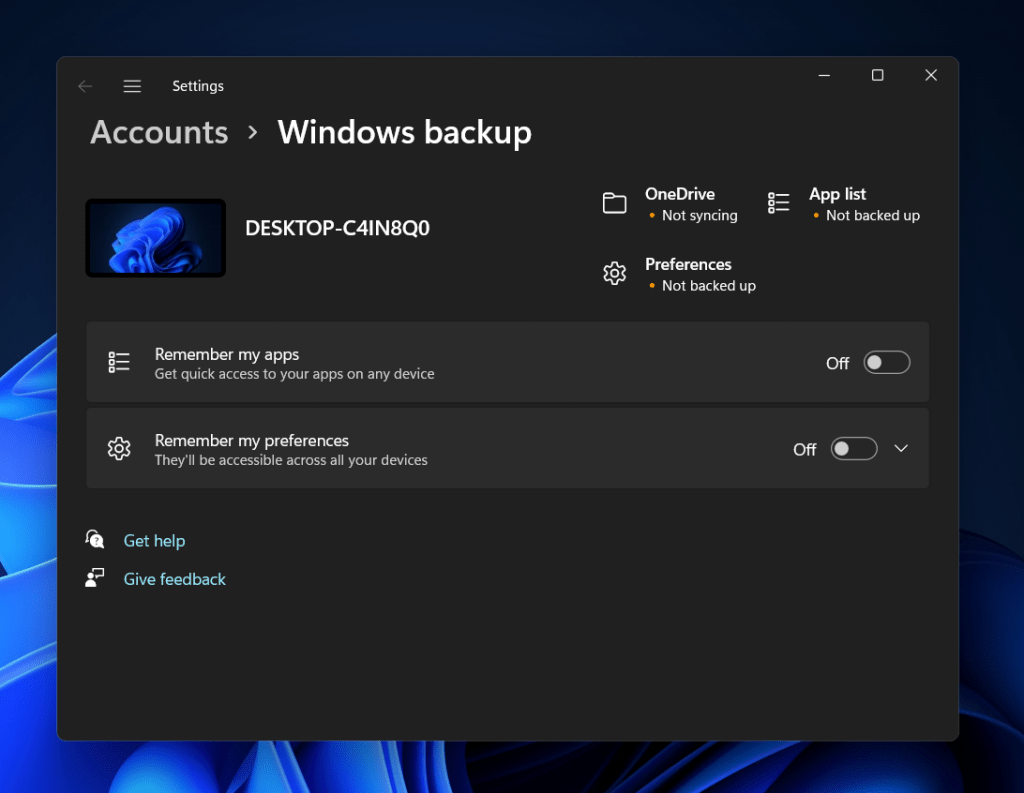
Task: Click the Preferences gear icon
Action: coord(614,272)
